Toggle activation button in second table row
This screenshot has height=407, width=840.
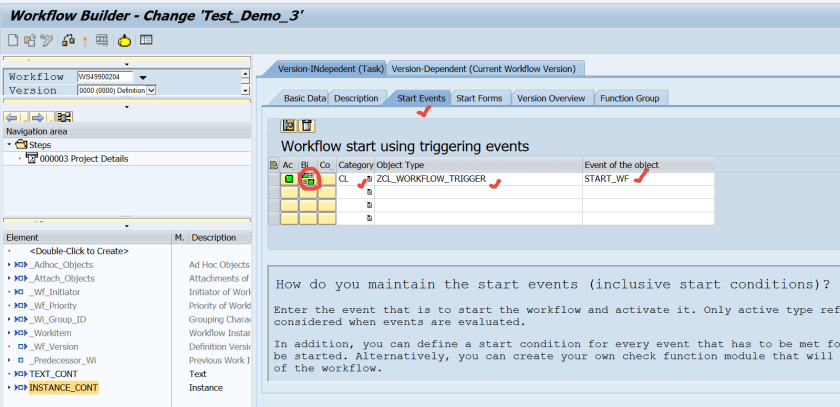click(289, 192)
